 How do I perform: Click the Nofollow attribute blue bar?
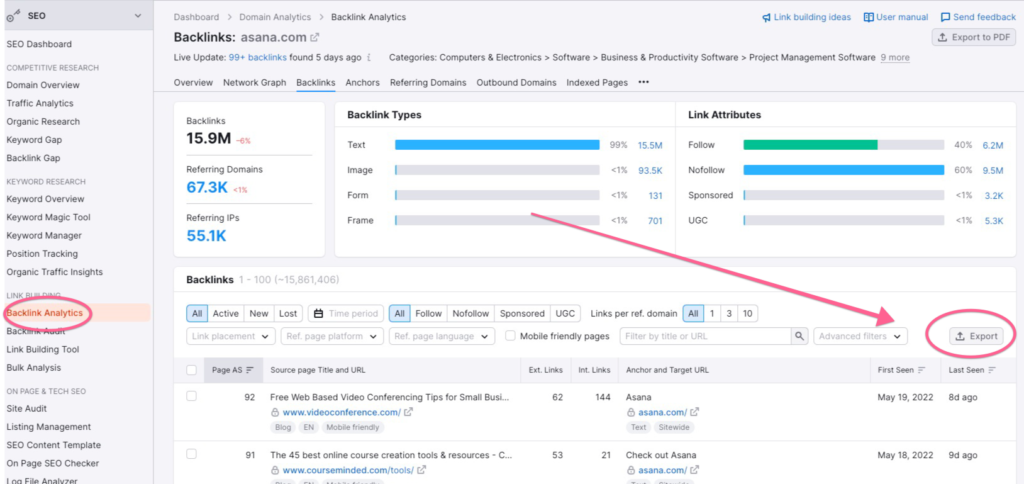click(844, 170)
